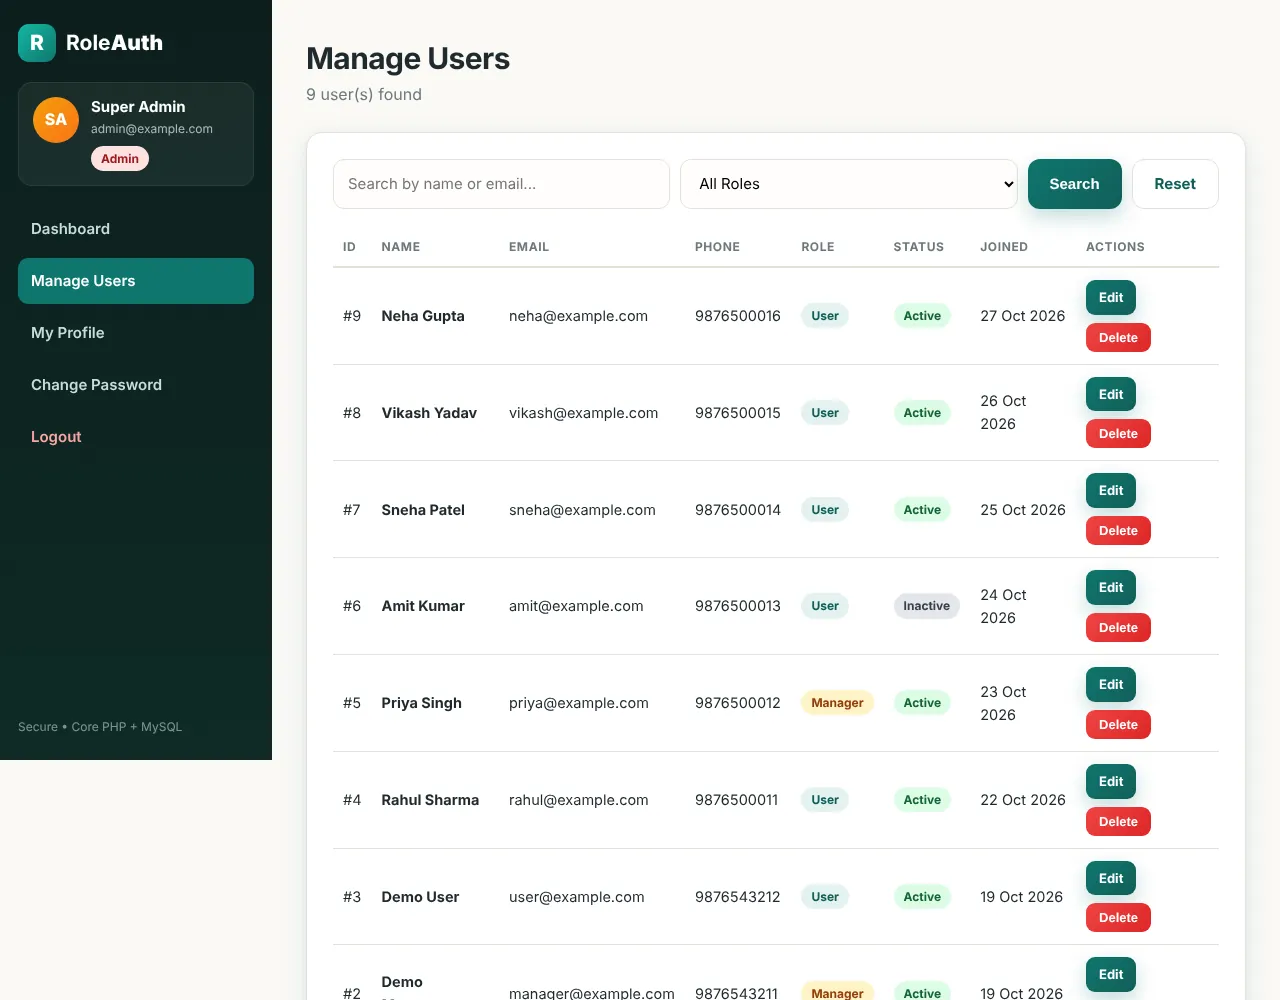Click the Admin badge under Super Admin
The width and height of the screenshot is (1280, 1000).
[120, 159]
